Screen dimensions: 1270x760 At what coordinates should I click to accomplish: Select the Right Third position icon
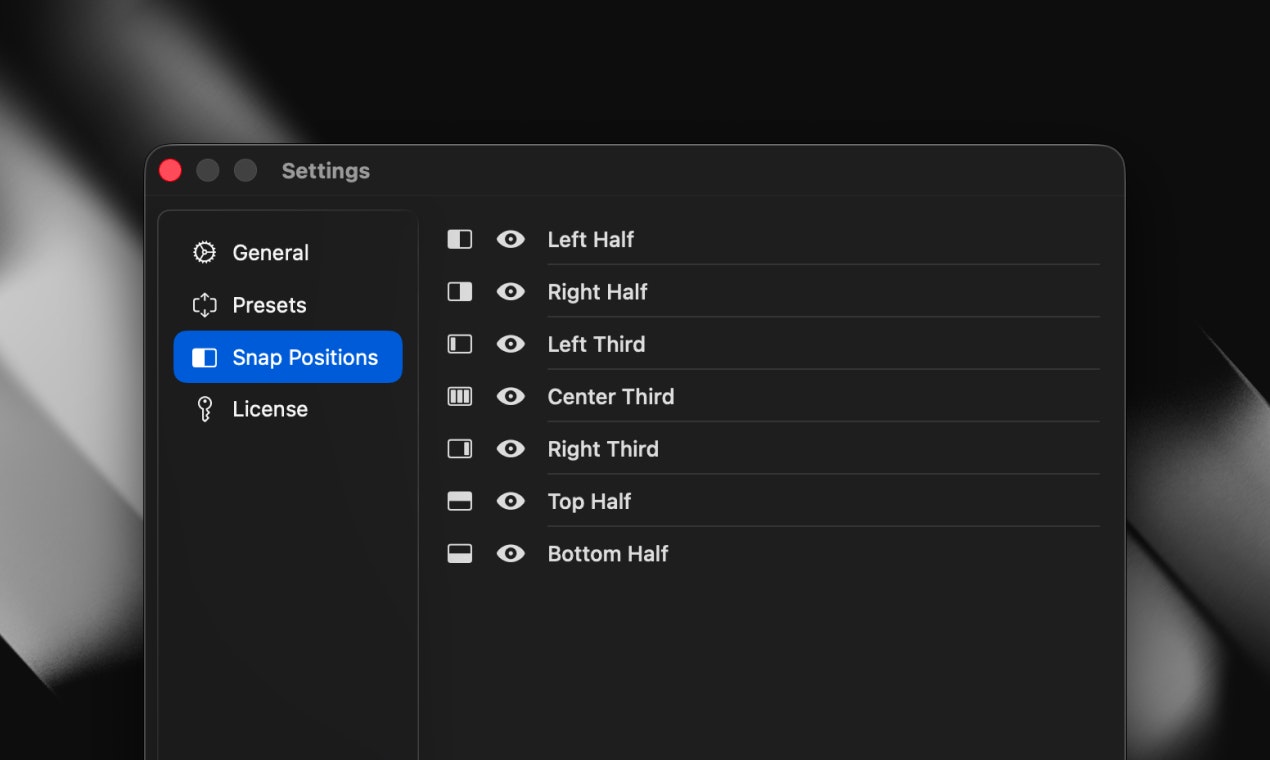pos(459,448)
